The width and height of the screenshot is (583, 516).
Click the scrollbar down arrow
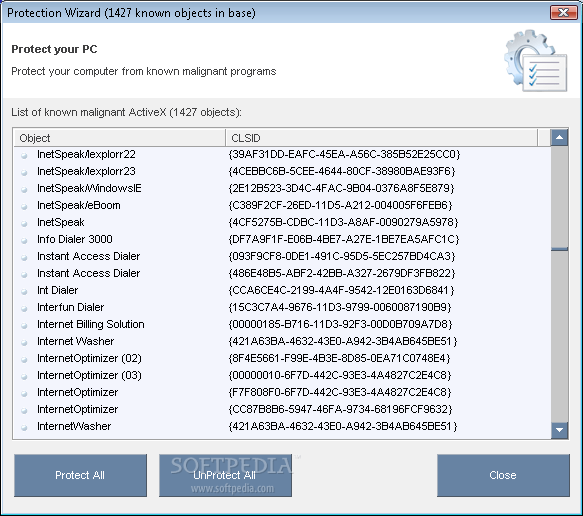click(559, 430)
